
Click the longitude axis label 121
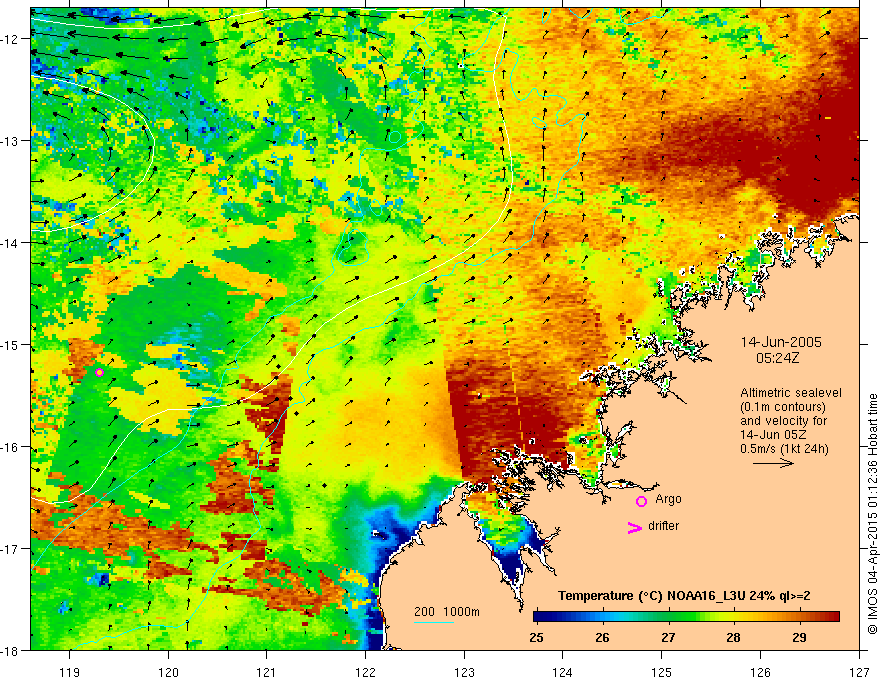[x=267, y=672]
